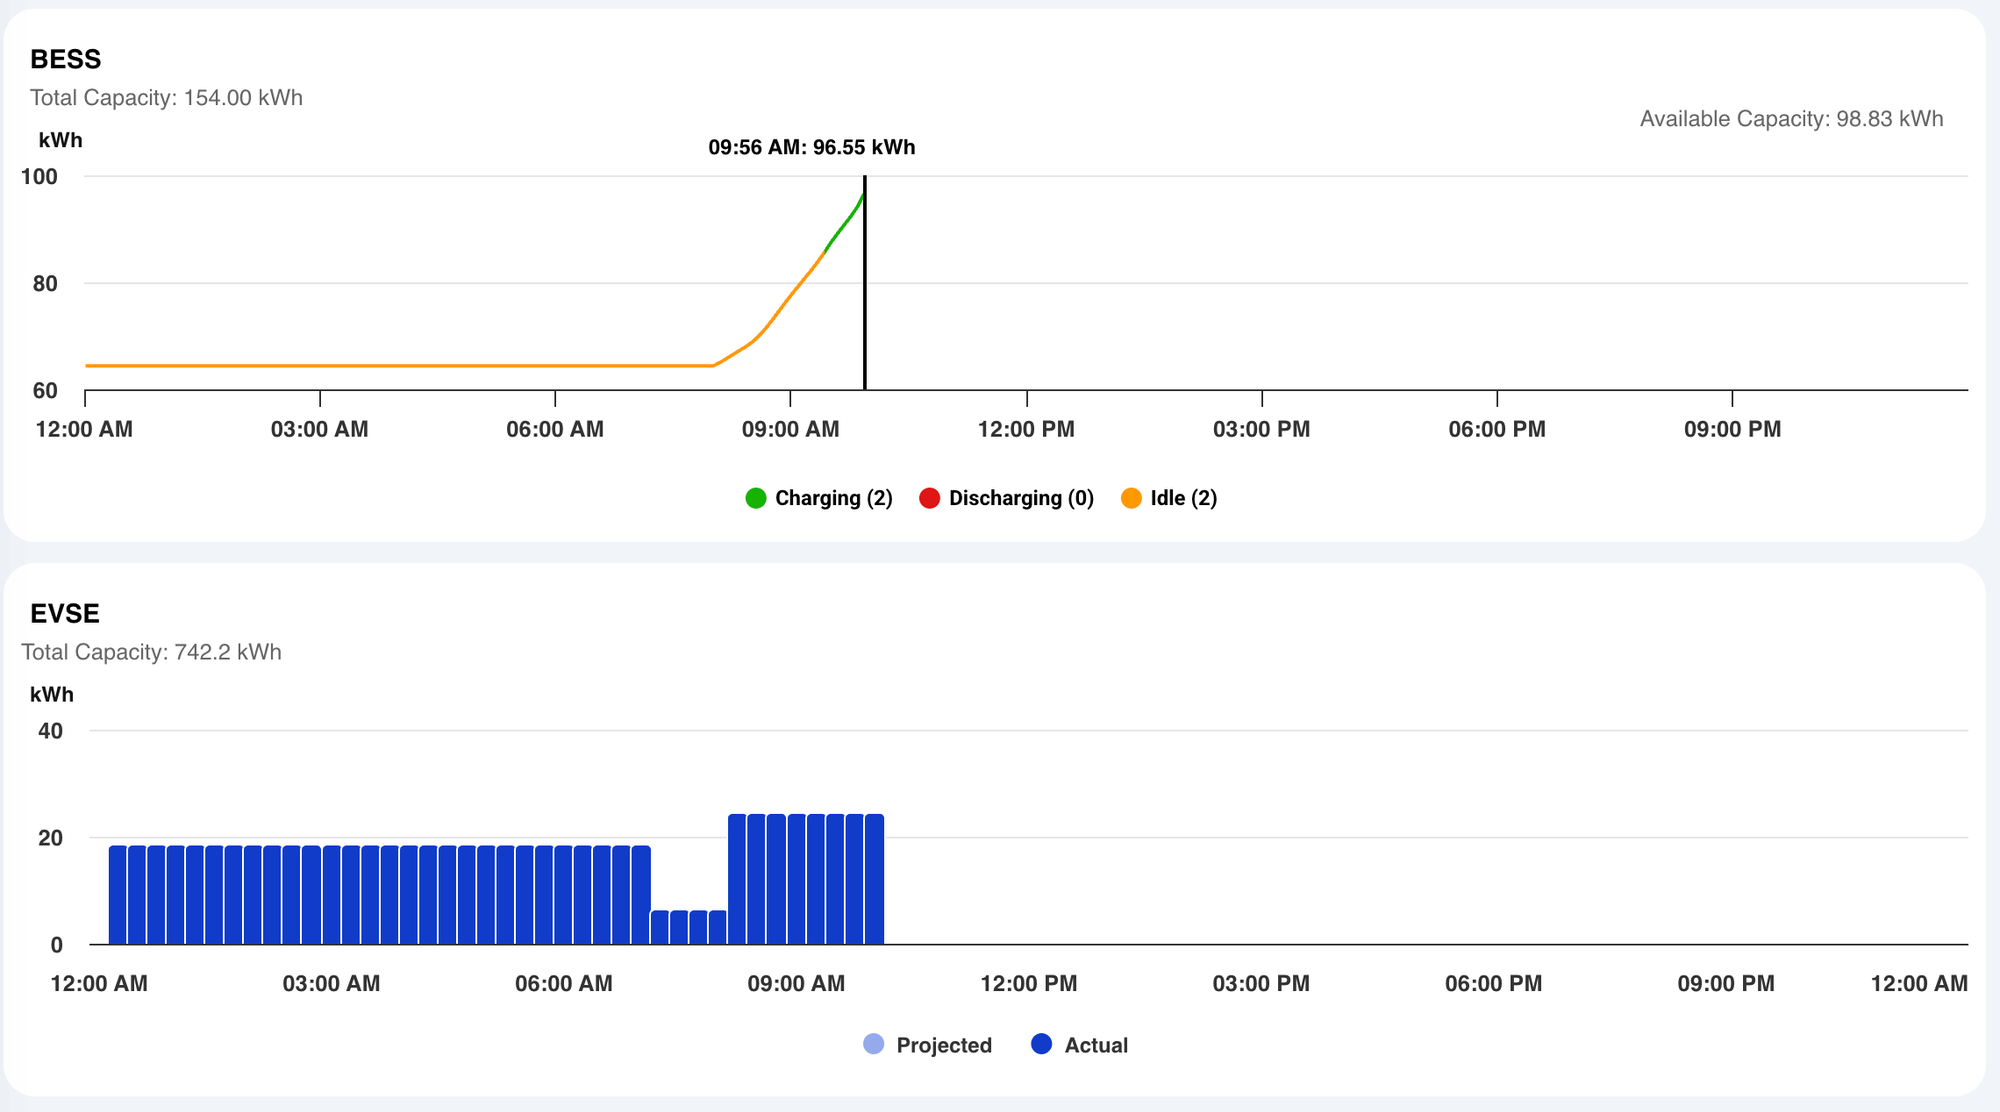Click the 09:56 AM: 96.55 kWh tooltip label
Image resolution: width=2000 pixels, height=1112 pixels.
click(811, 147)
